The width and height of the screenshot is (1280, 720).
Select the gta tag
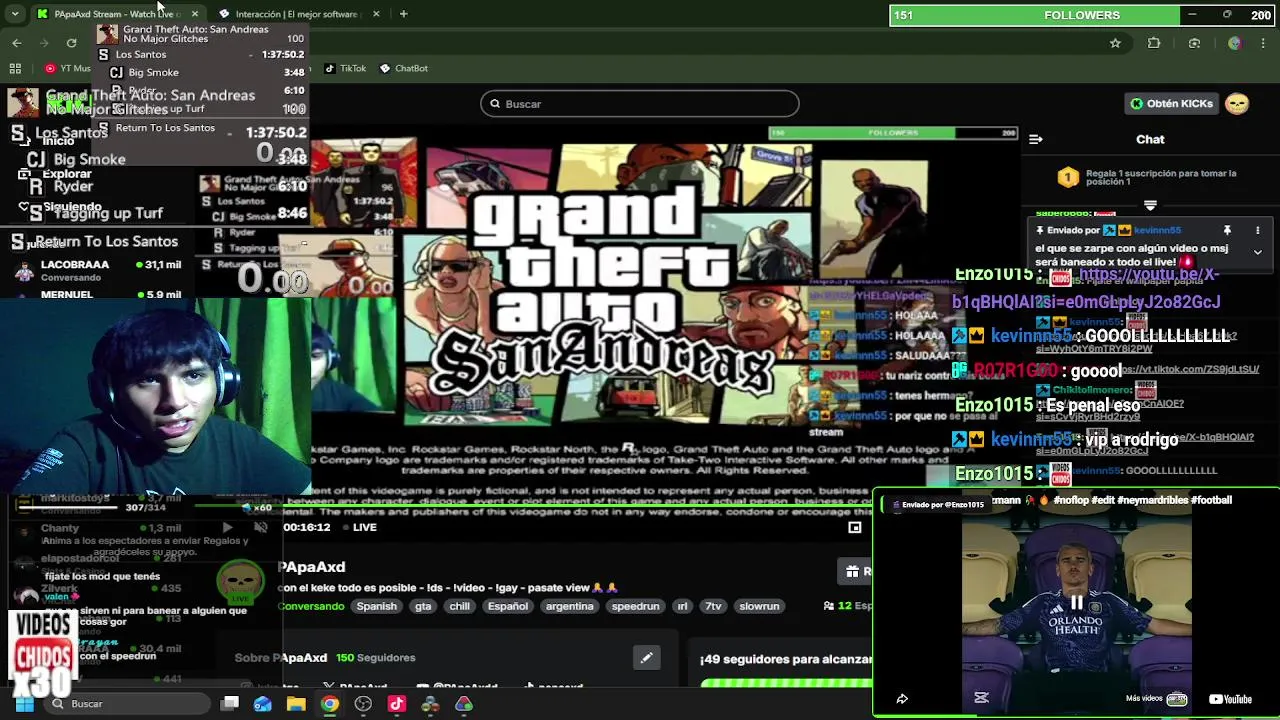423,606
